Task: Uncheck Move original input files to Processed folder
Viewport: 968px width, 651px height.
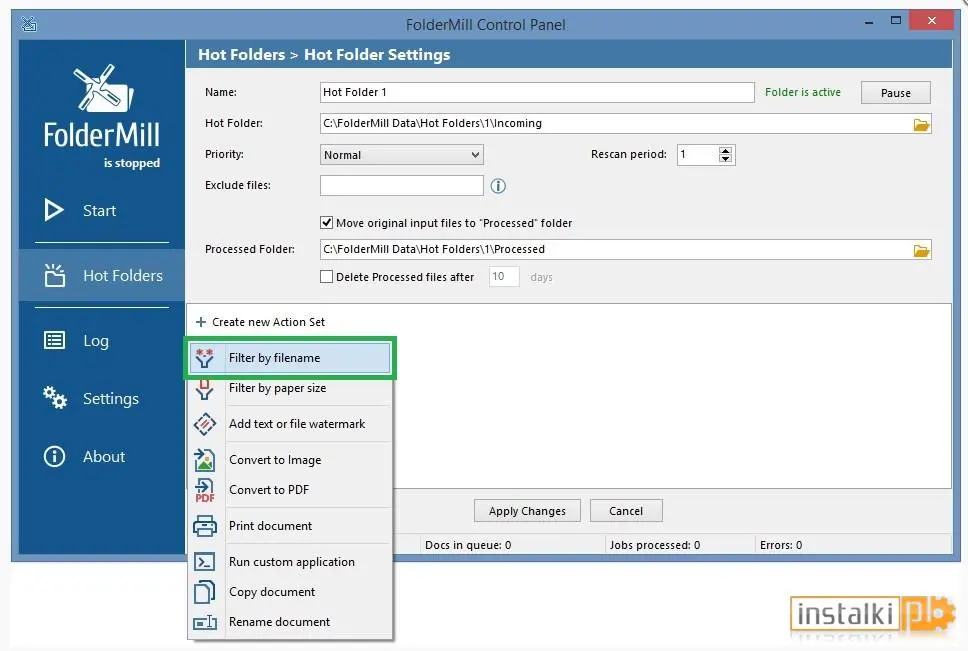Action: [x=327, y=223]
